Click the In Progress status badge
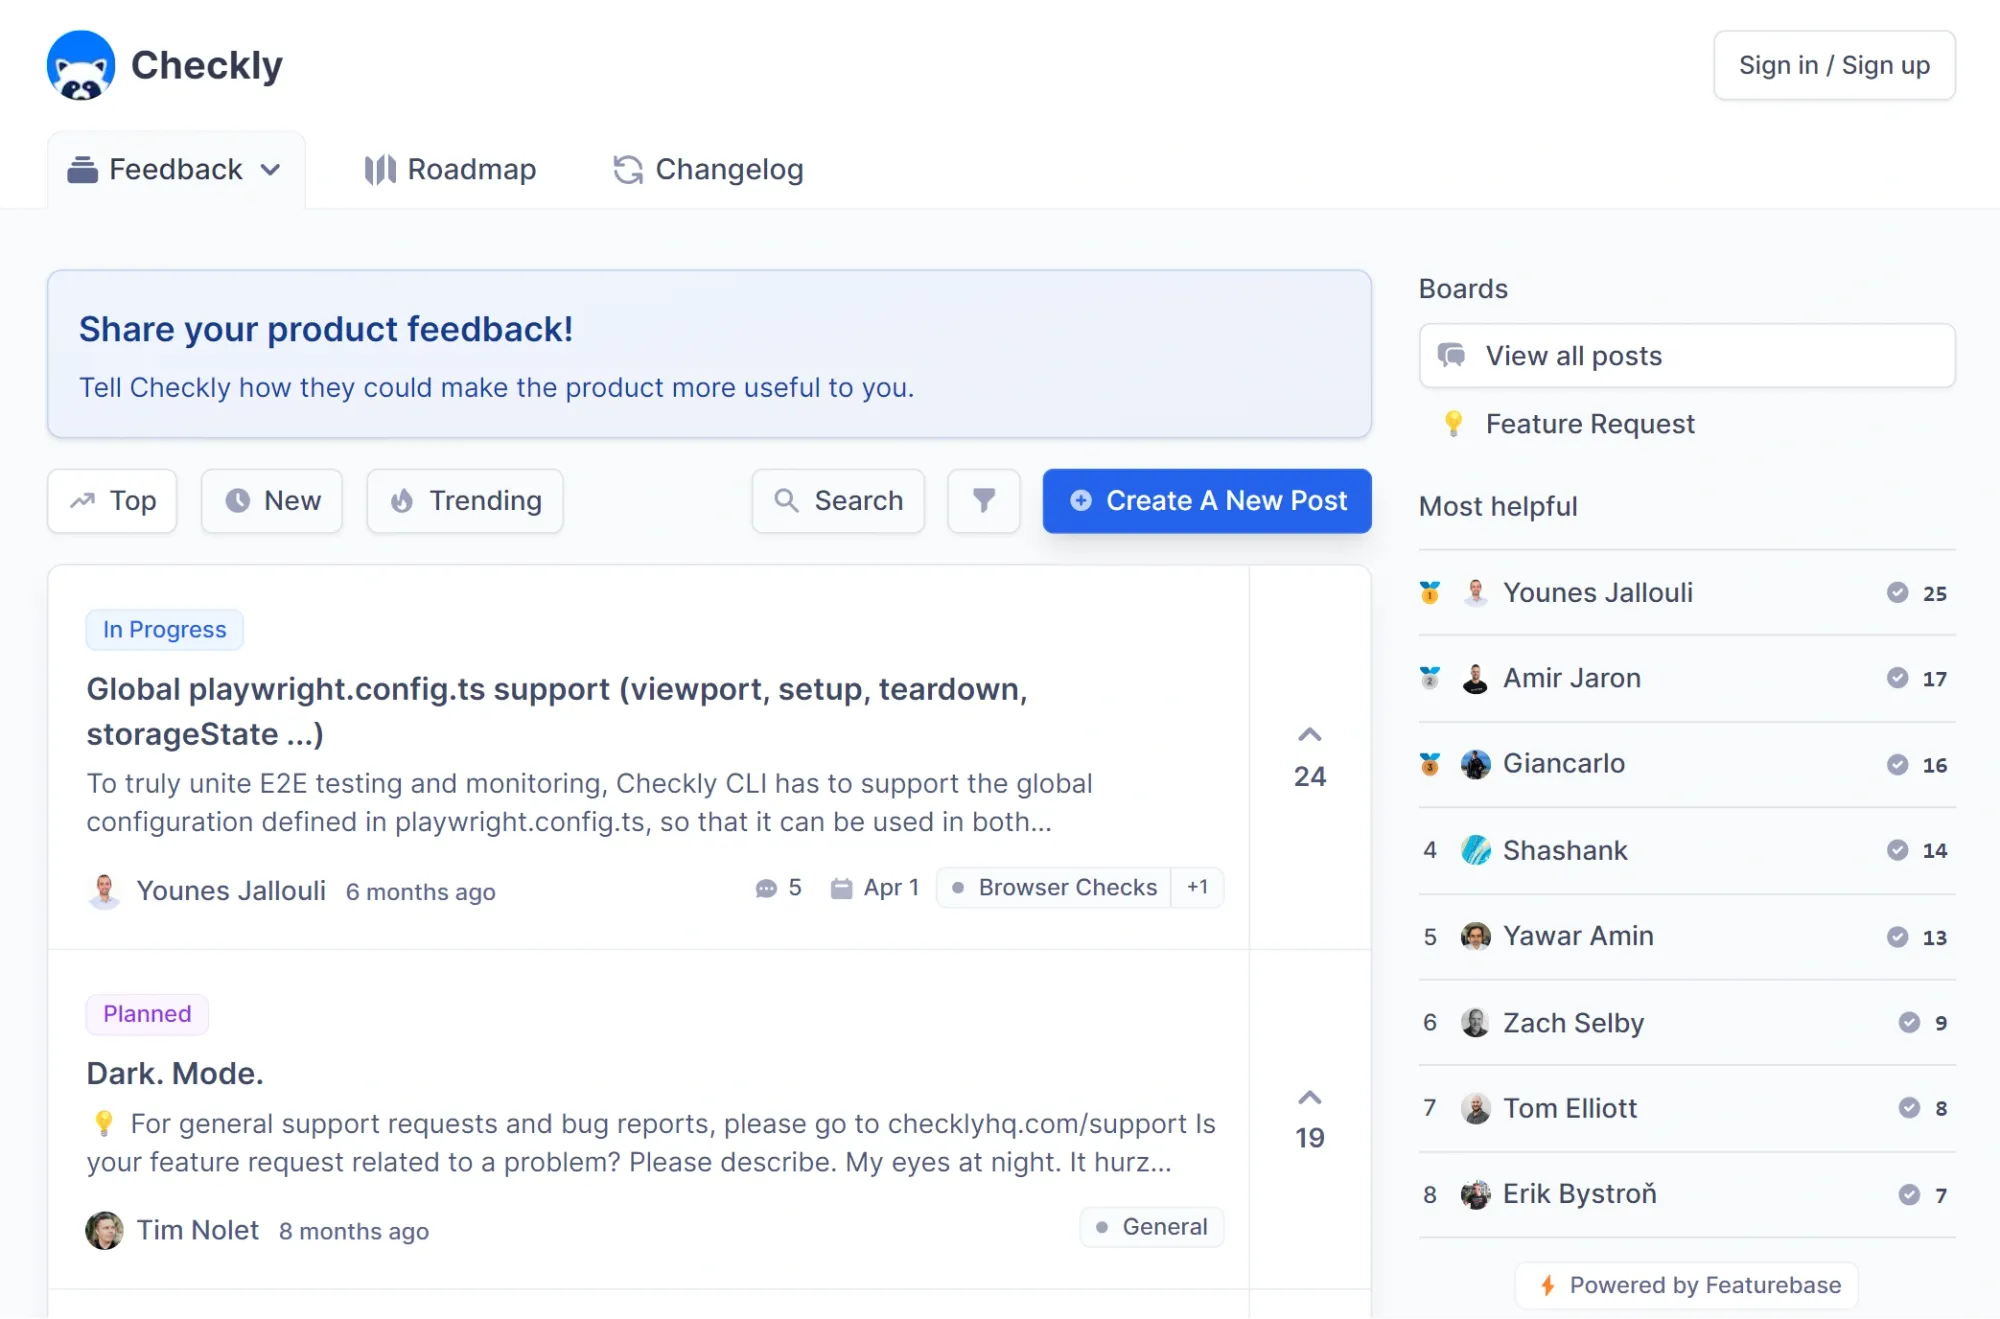The image size is (2000, 1319). tap(165, 630)
